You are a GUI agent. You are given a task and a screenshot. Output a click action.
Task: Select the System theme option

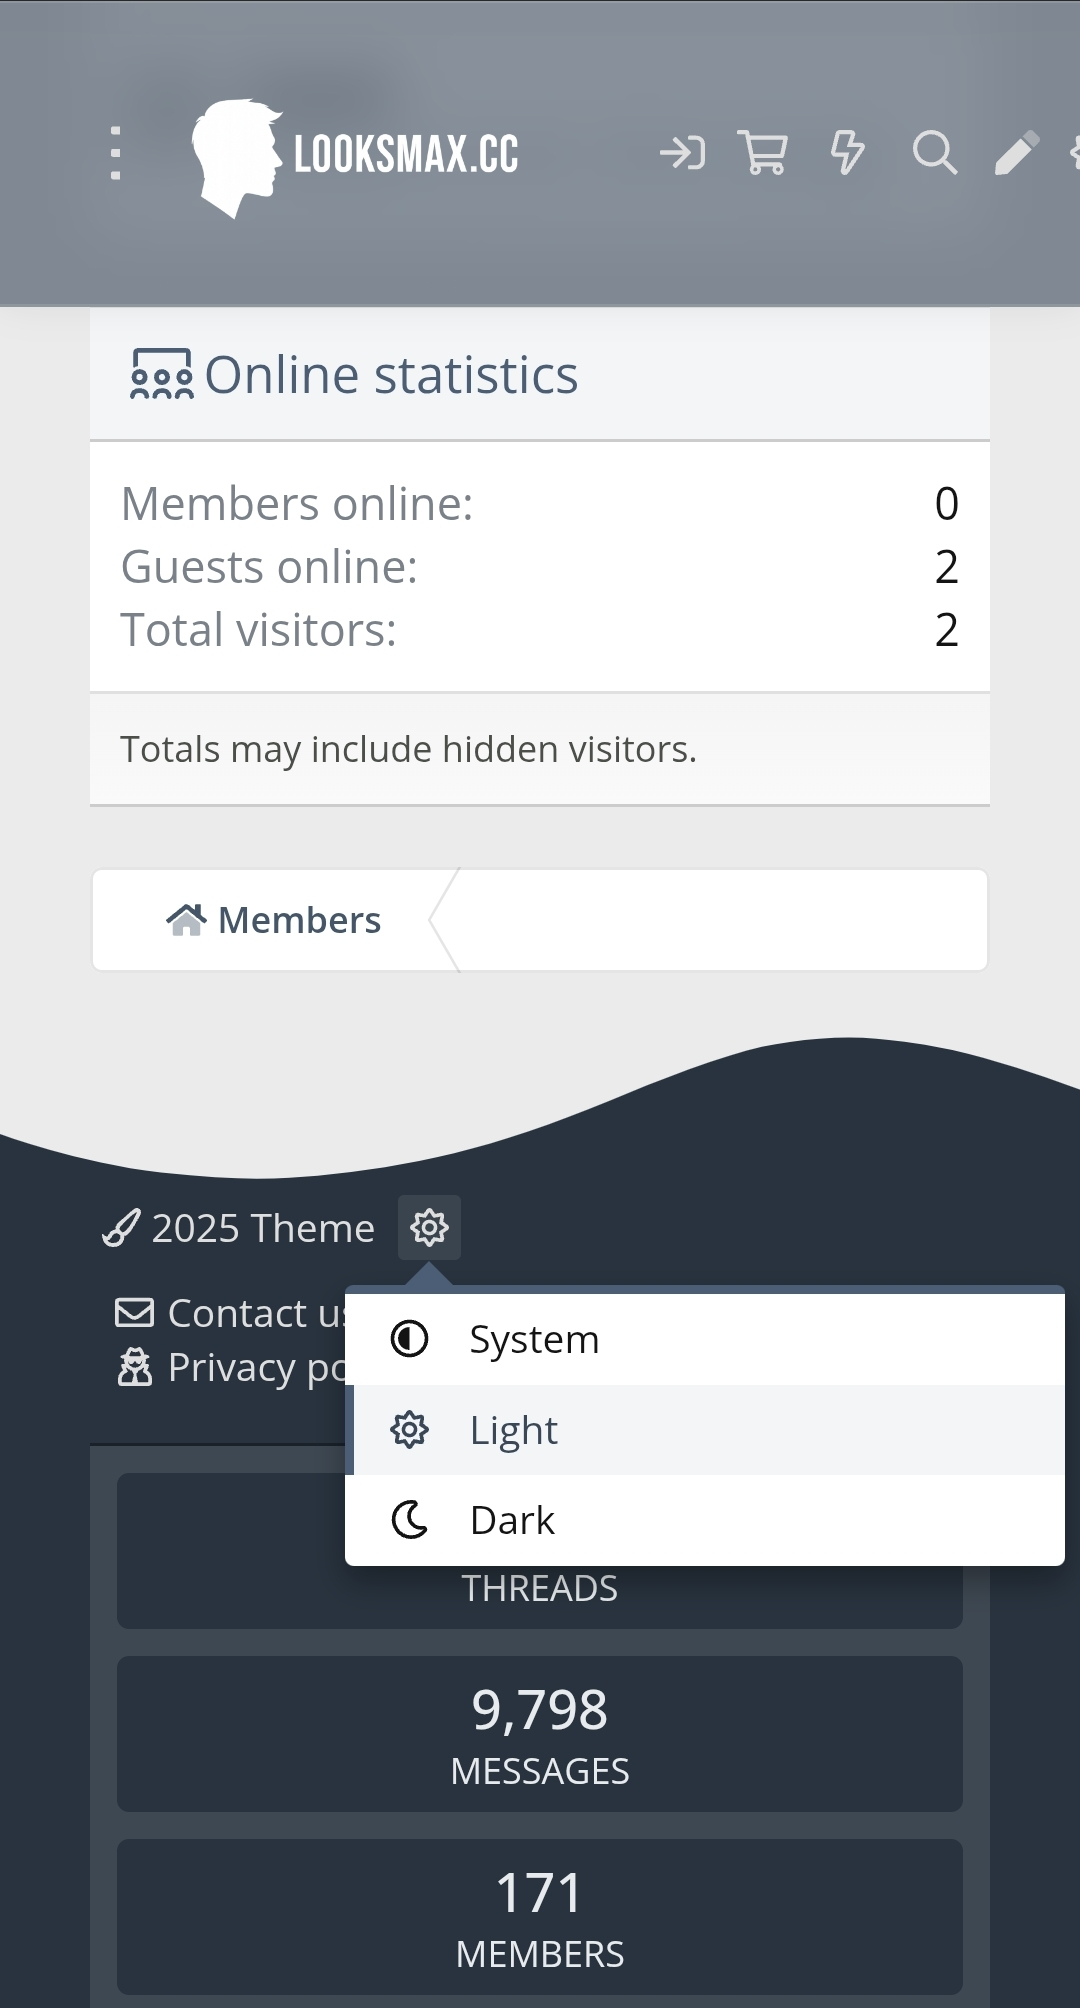click(533, 1339)
